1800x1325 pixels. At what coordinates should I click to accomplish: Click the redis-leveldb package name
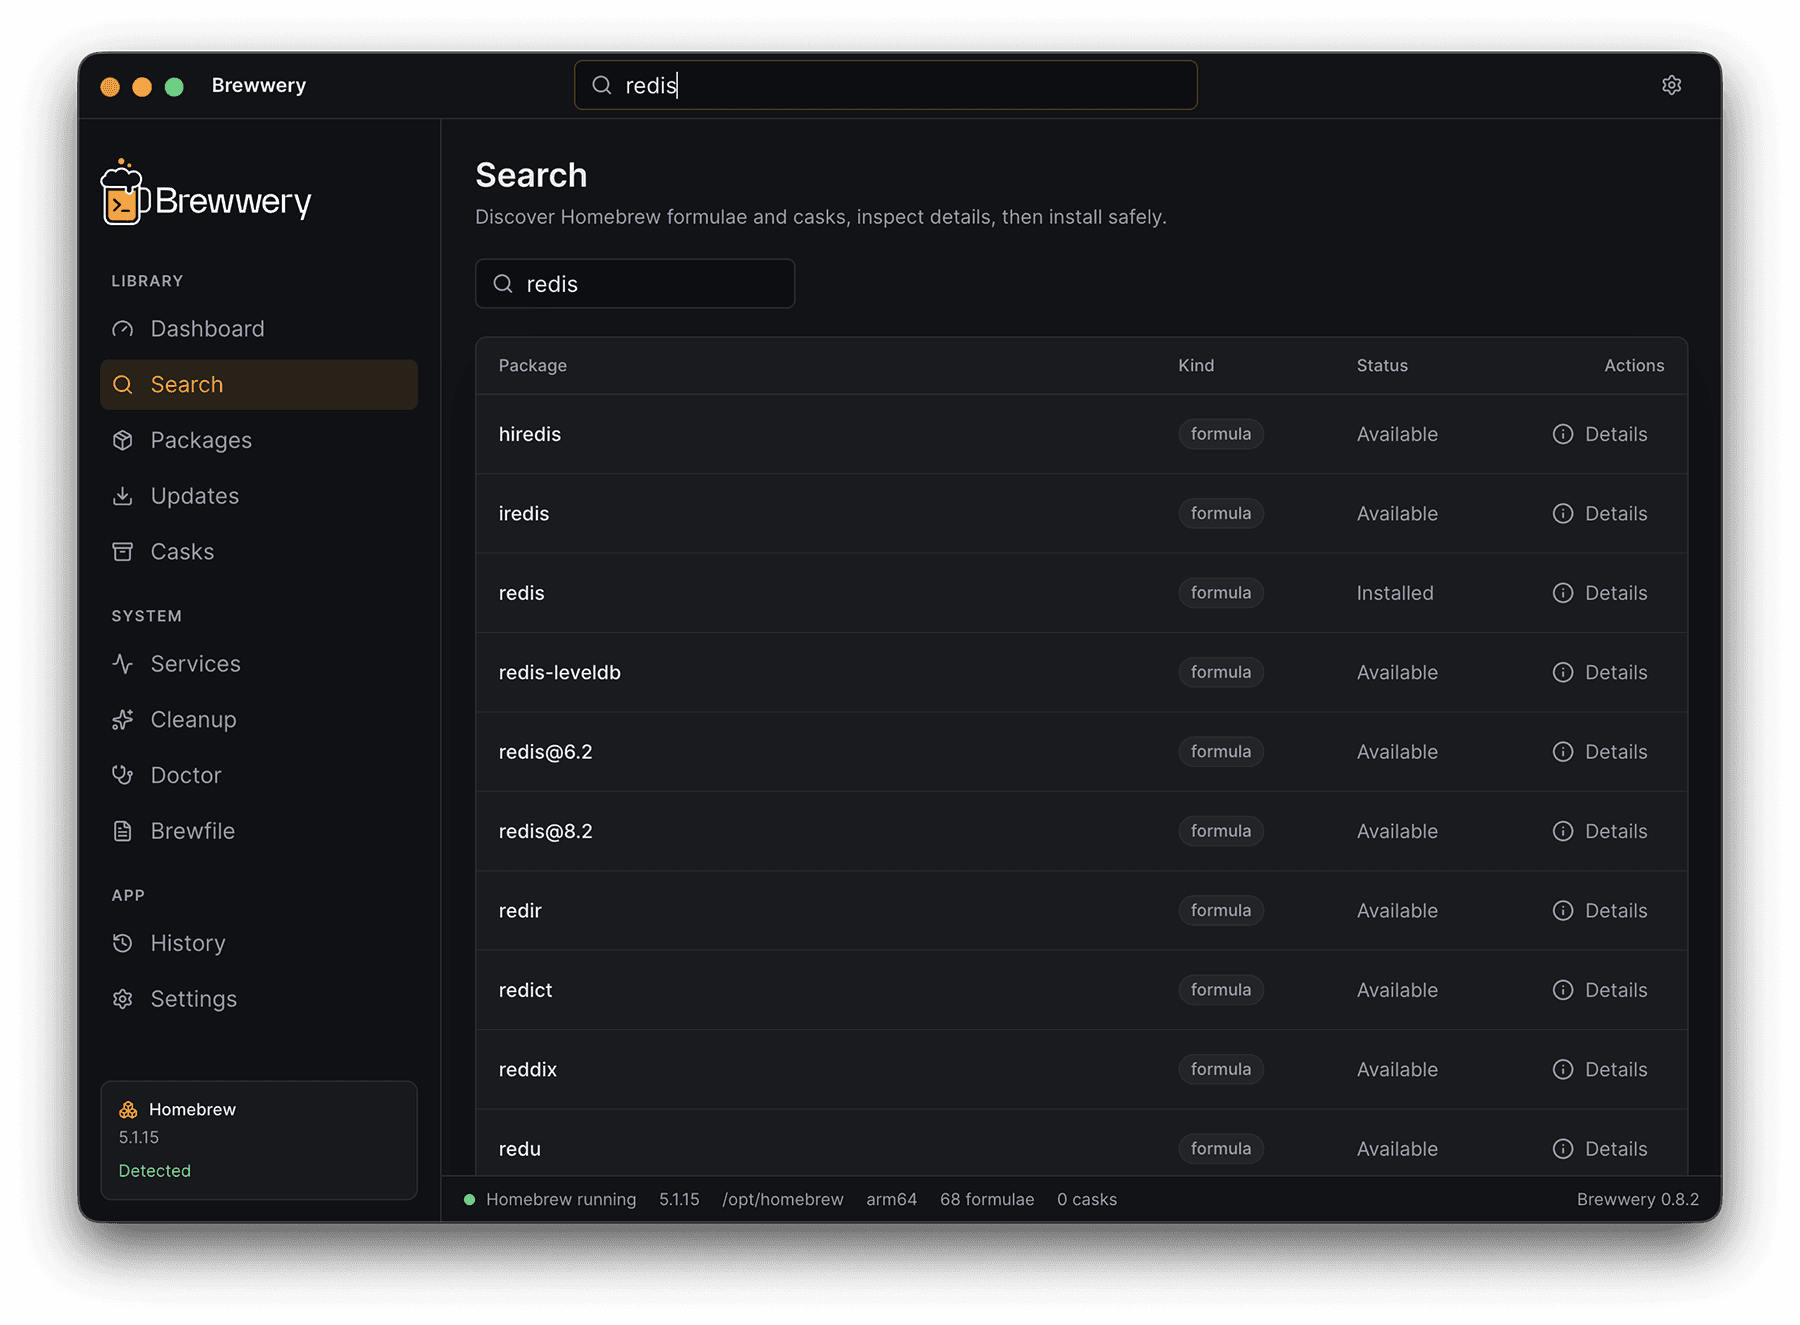pyautogui.click(x=560, y=672)
